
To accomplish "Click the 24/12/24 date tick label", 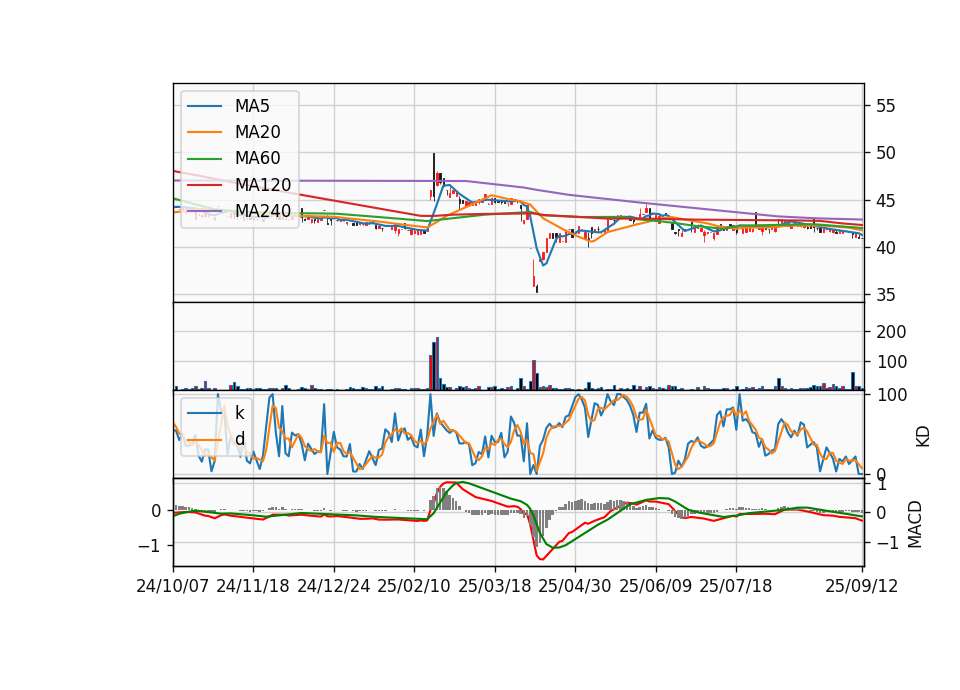I will click(334, 586).
